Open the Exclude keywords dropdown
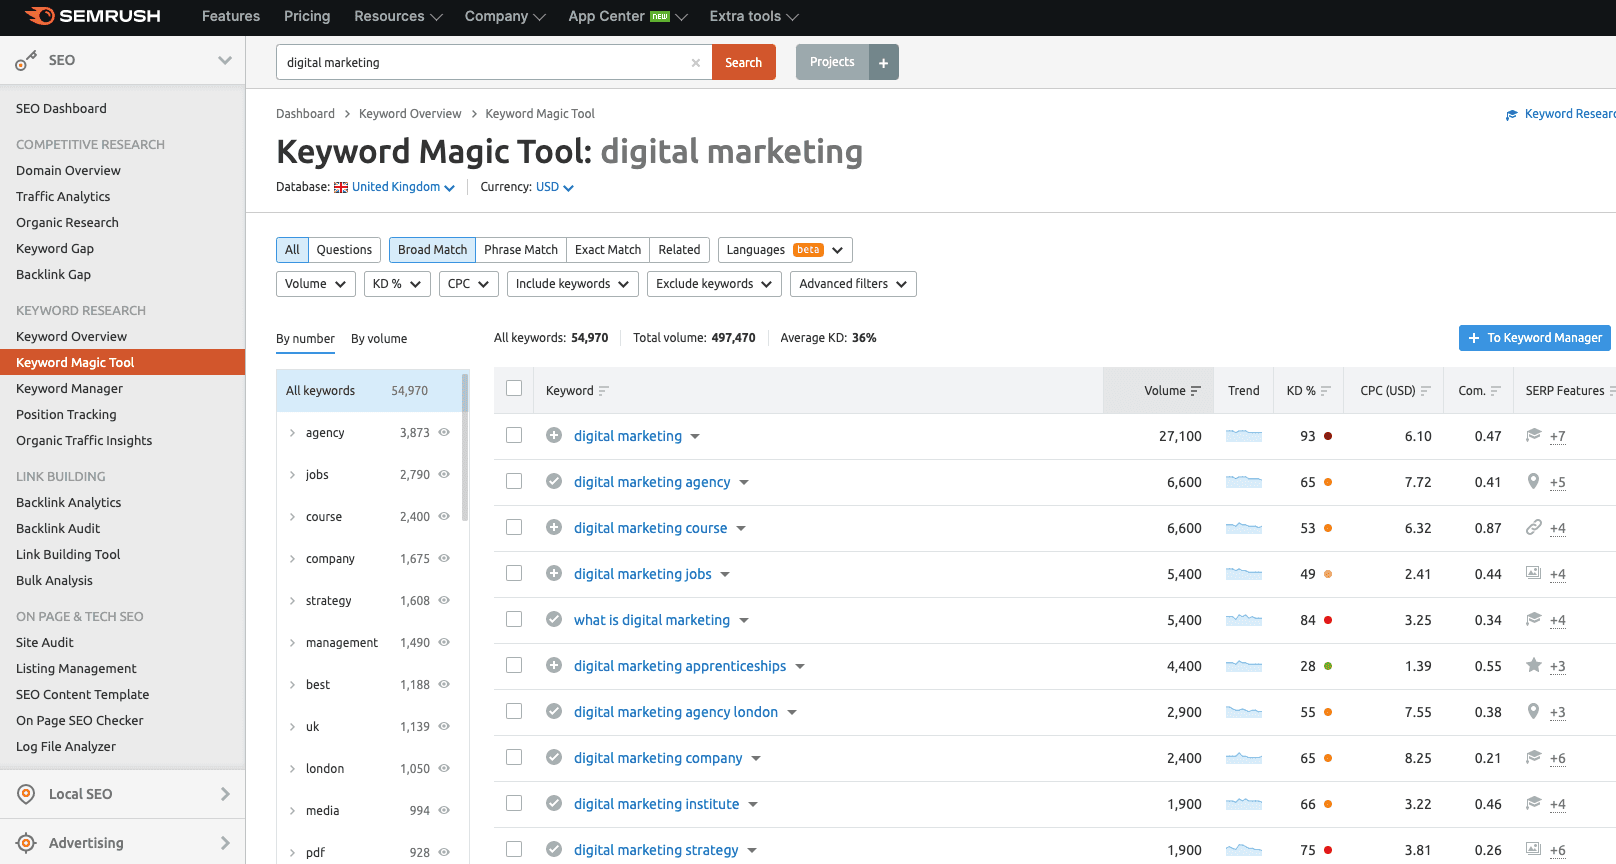This screenshot has height=864, width=1616. pyautogui.click(x=714, y=284)
